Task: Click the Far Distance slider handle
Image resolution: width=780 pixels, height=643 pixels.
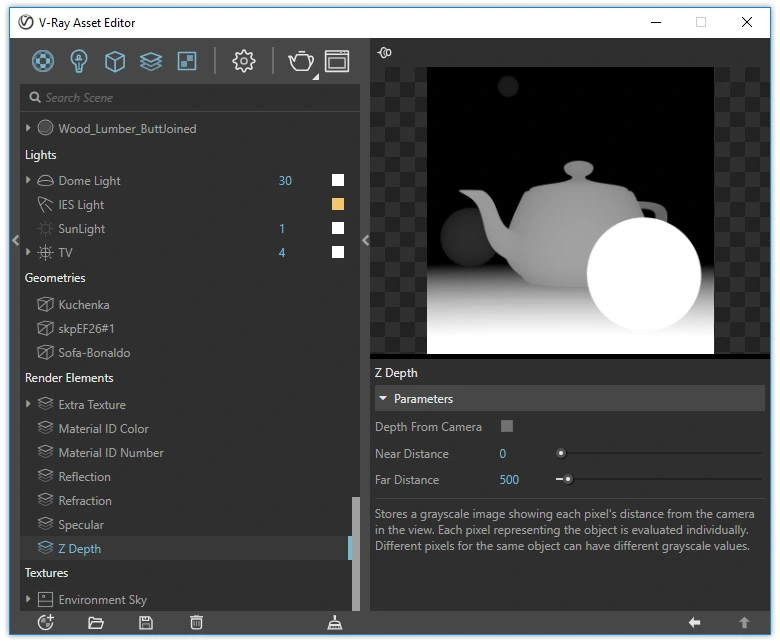Action: point(568,479)
